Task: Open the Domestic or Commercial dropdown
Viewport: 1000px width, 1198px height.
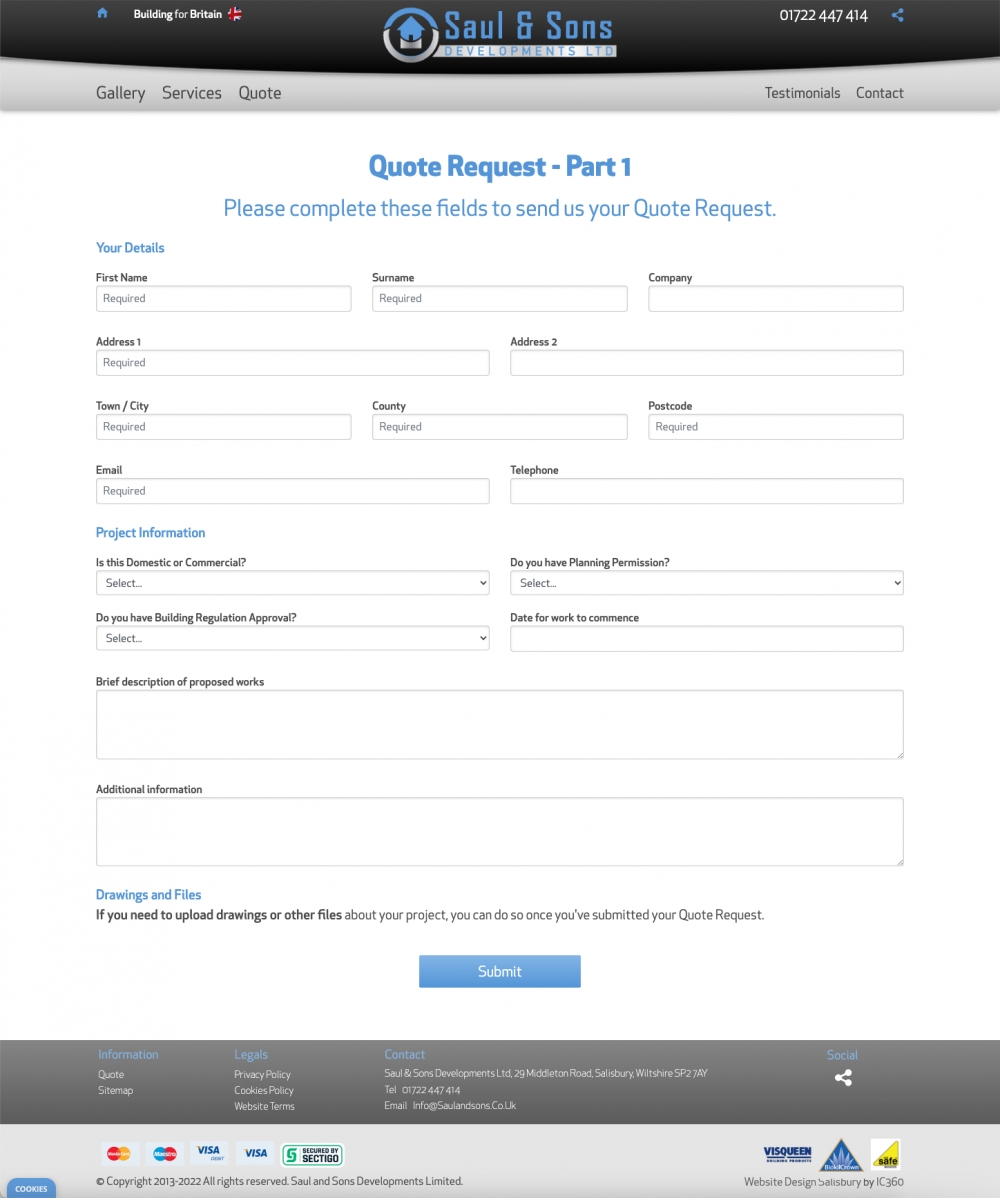Action: pyautogui.click(x=292, y=583)
